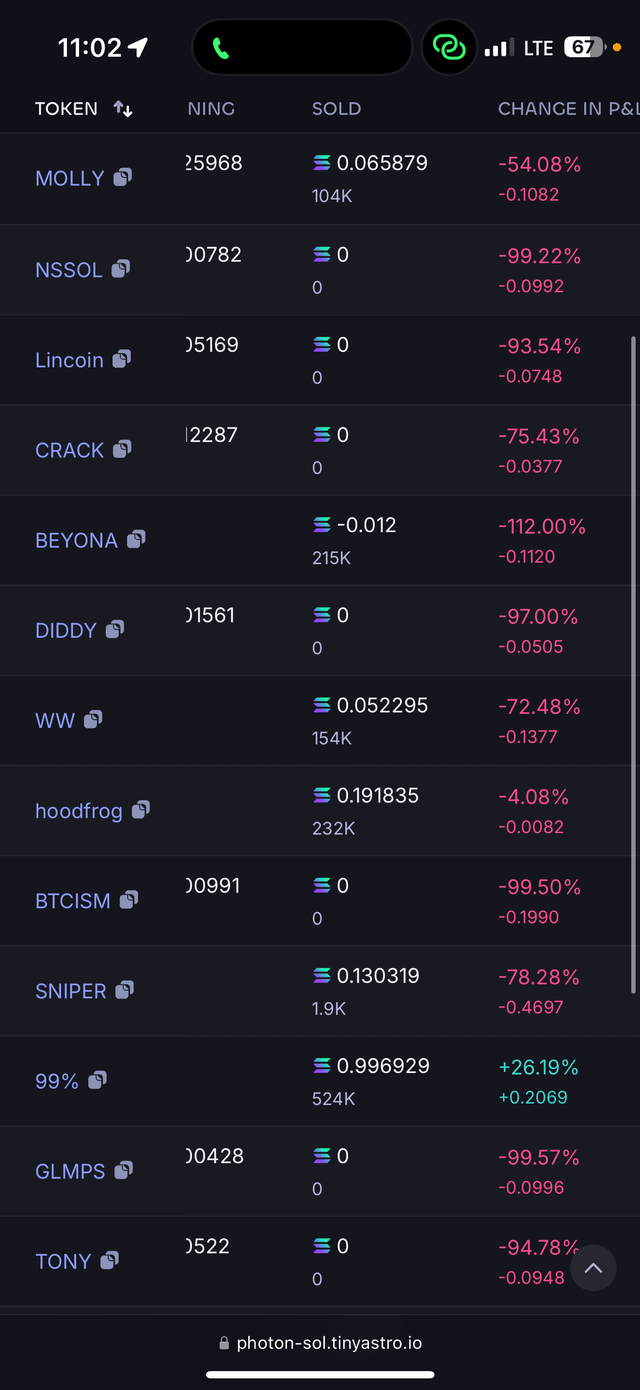Viewport: 640px width, 1390px height.
Task: Open the GLMPS token page
Action: click(70, 1171)
